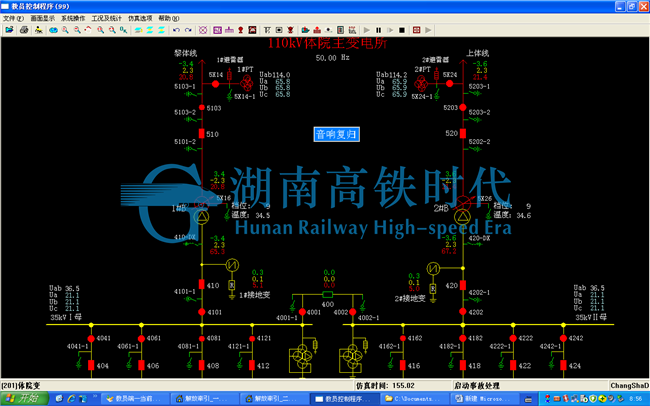Launch Internet Explorer from quick launch
Image resolution: width=650 pixels, height=406 pixels.
71,399
